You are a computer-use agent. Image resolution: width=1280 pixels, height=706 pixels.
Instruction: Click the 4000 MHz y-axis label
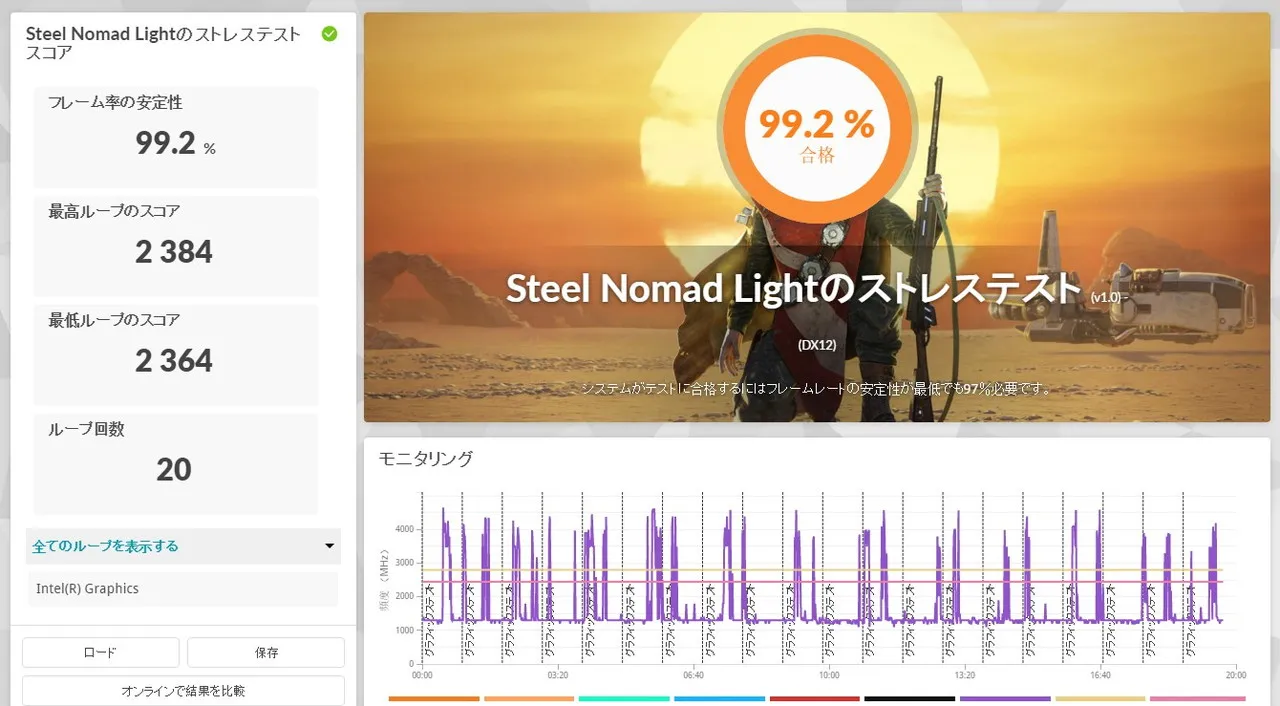pyautogui.click(x=405, y=529)
